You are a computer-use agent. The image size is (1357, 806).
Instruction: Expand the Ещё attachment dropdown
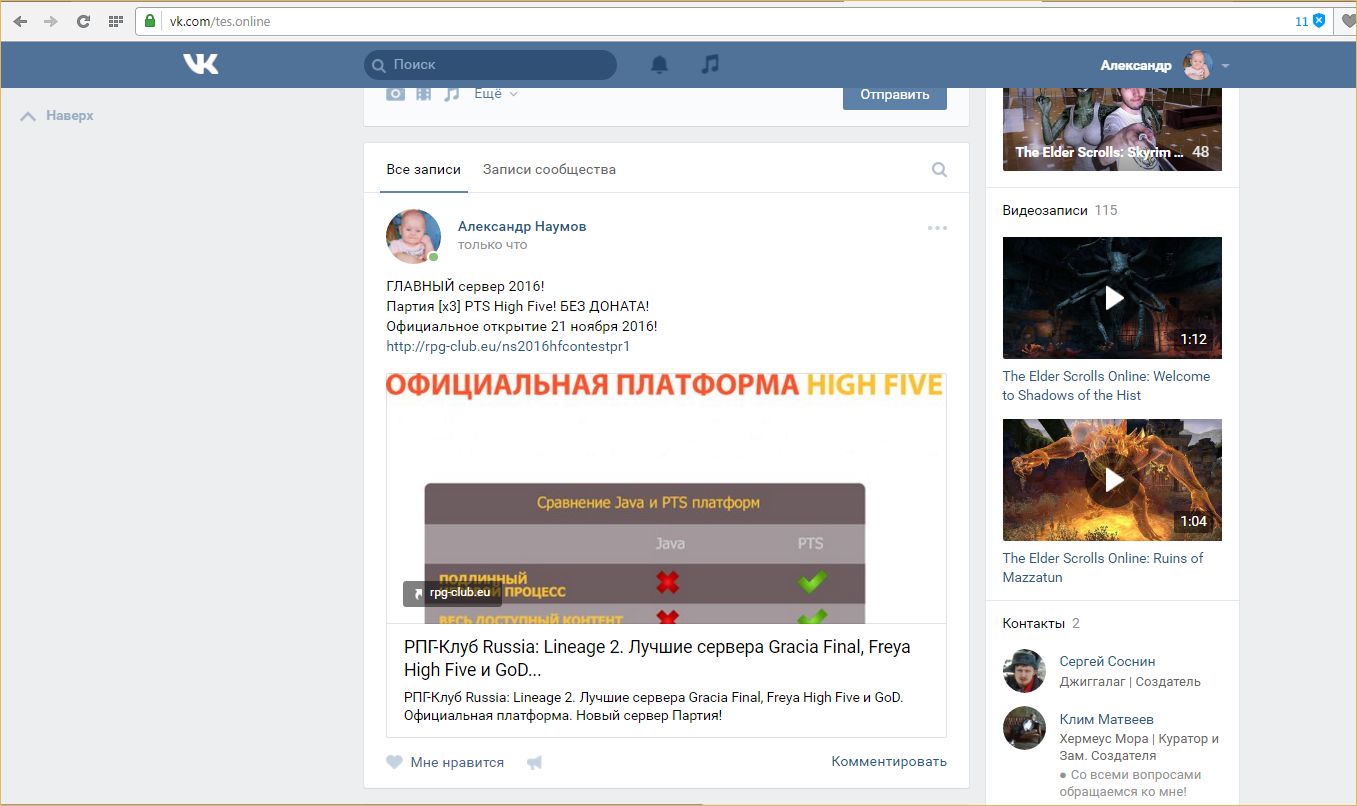pyautogui.click(x=495, y=93)
